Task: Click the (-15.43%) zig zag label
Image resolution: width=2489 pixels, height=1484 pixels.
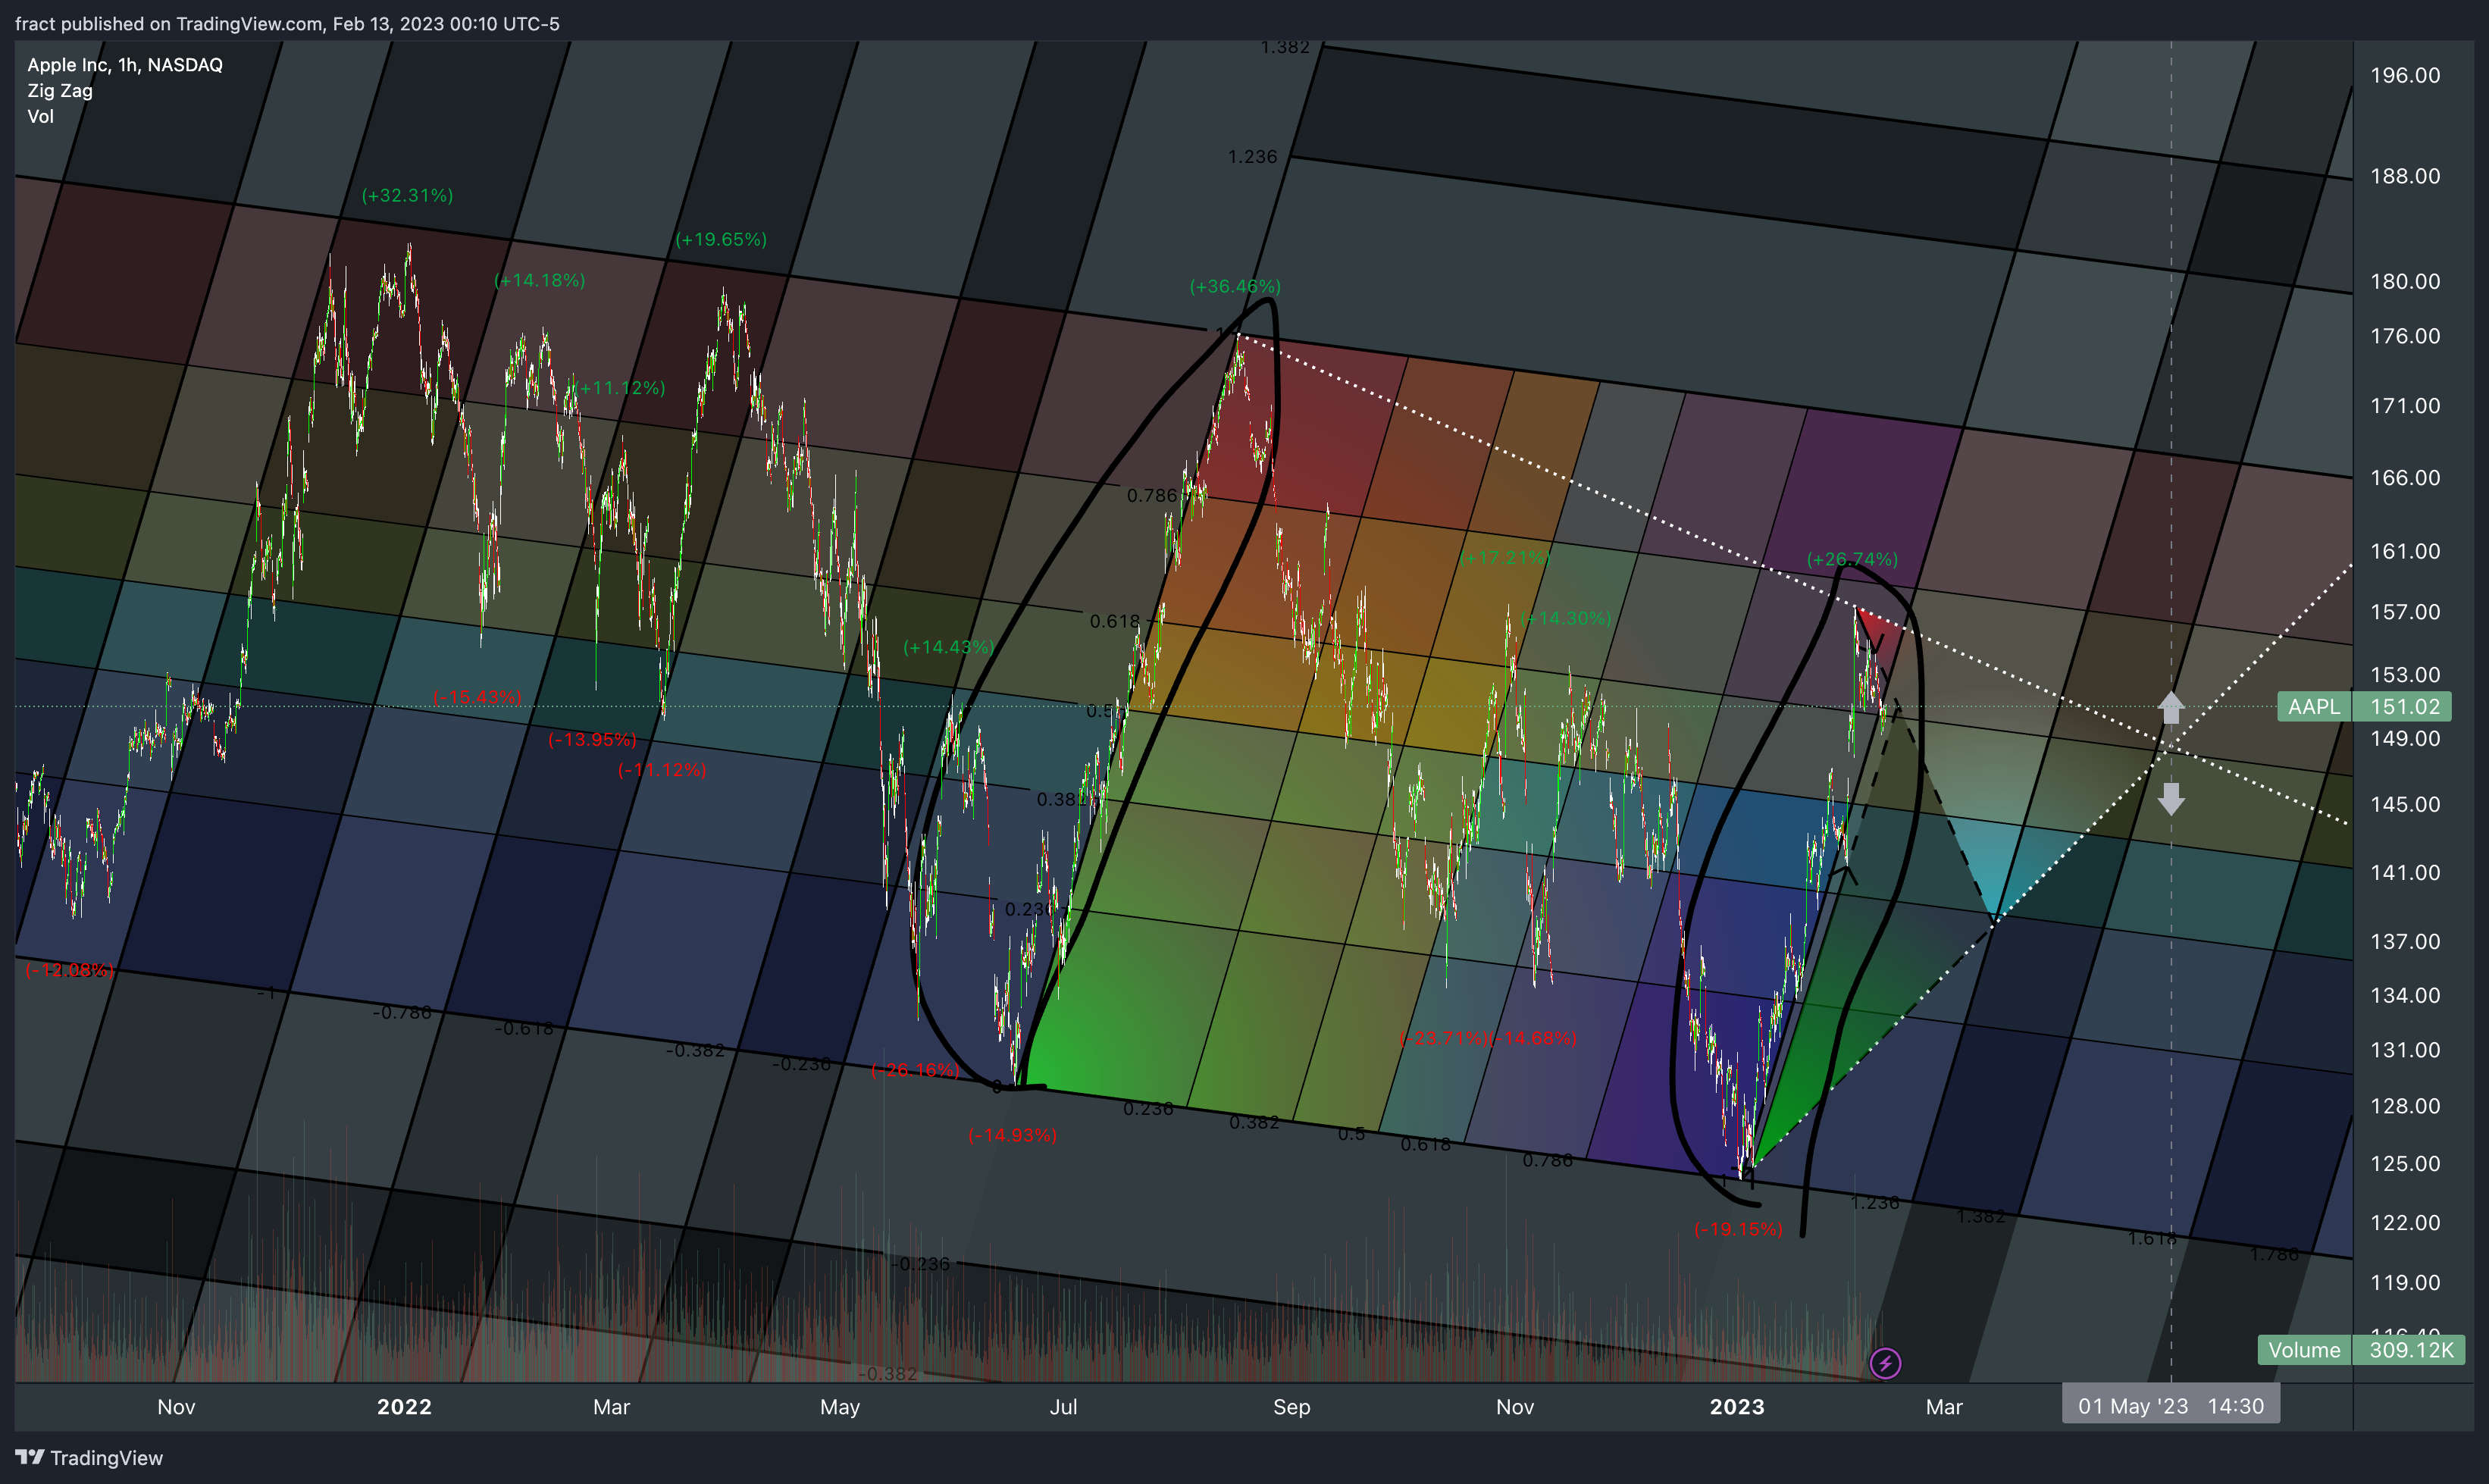Action: point(477,697)
